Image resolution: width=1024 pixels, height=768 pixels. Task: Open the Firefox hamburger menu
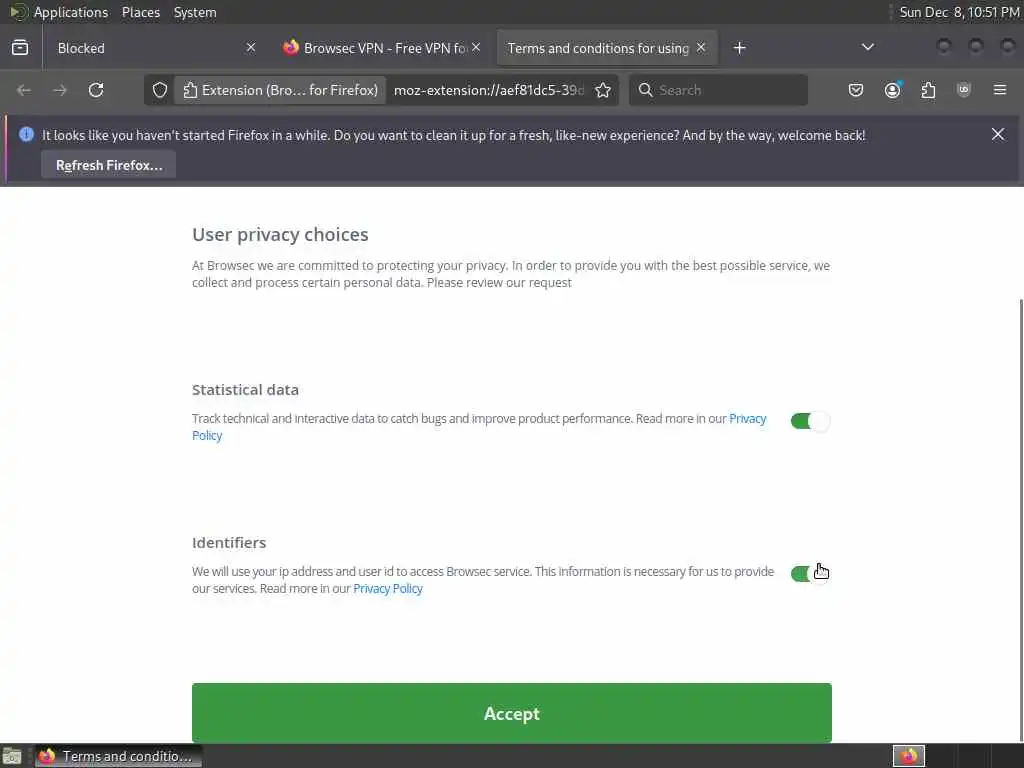click(x=1000, y=90)
